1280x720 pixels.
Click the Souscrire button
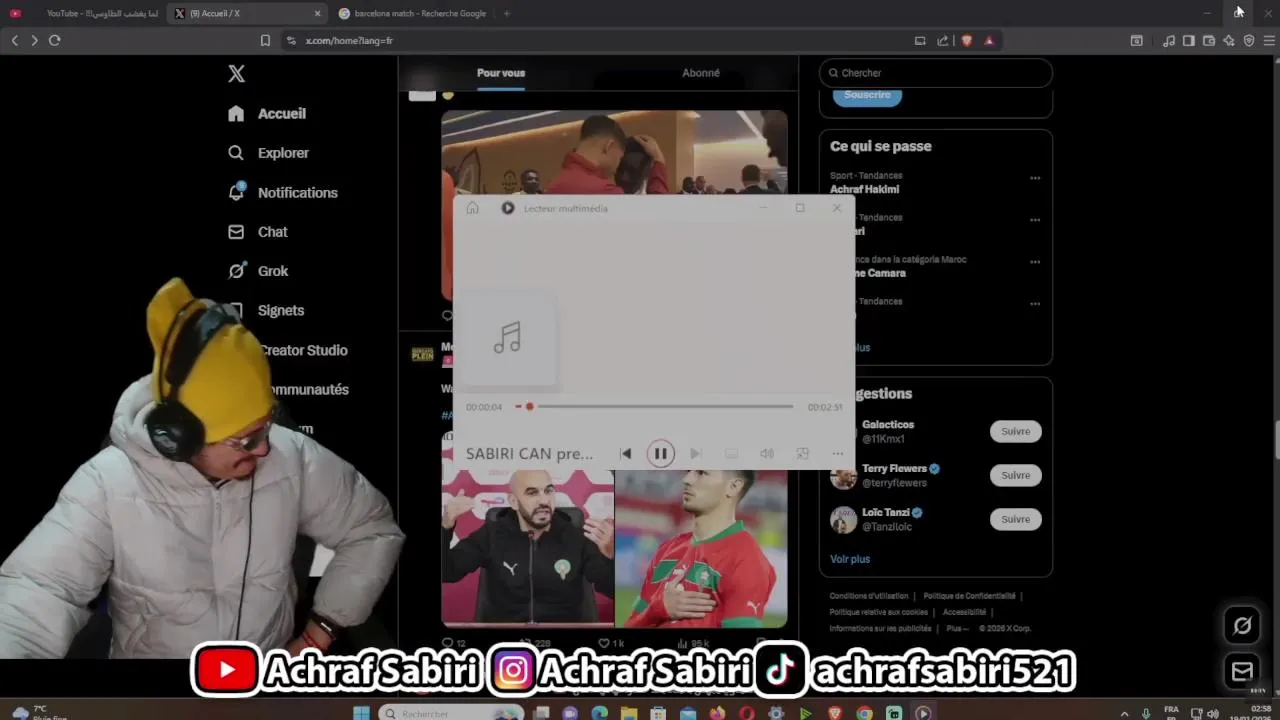point(867,95)
